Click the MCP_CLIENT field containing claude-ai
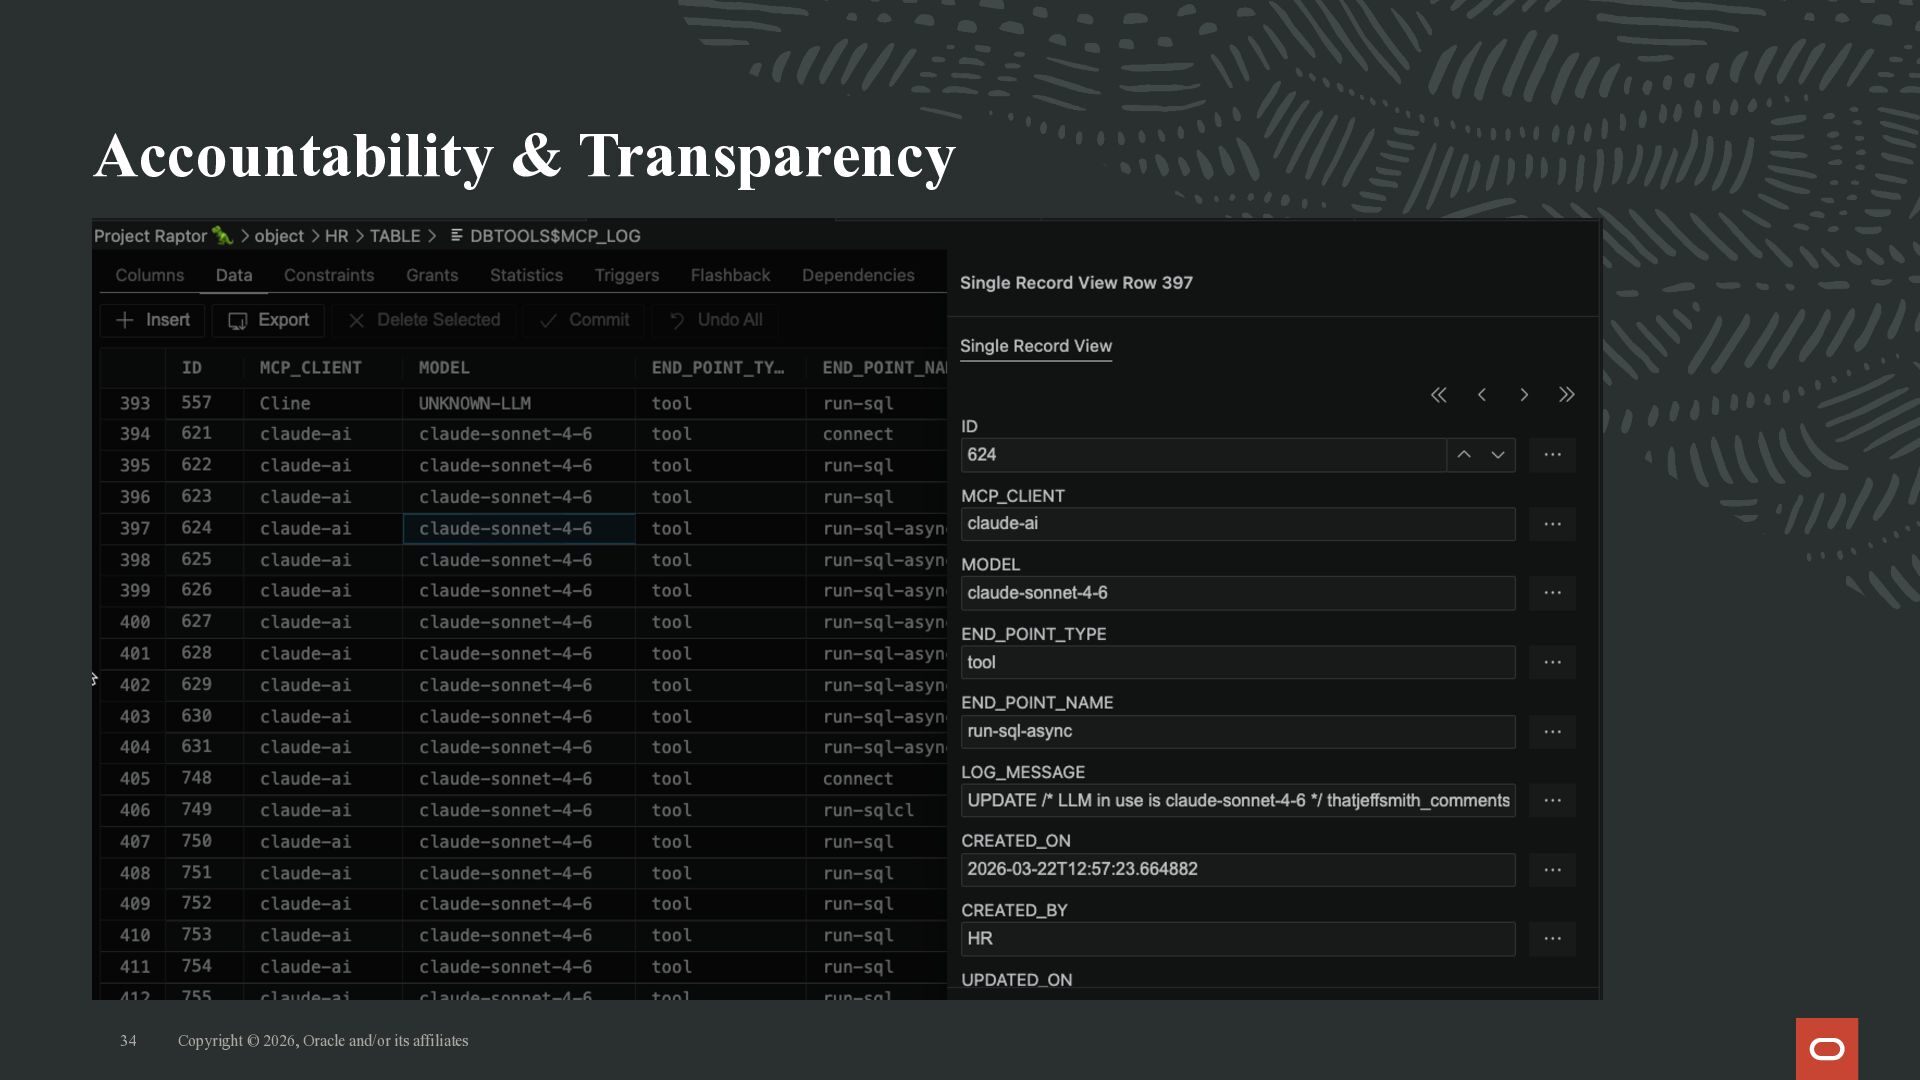This screenshot has width=1920, height=1080. 1238,524
